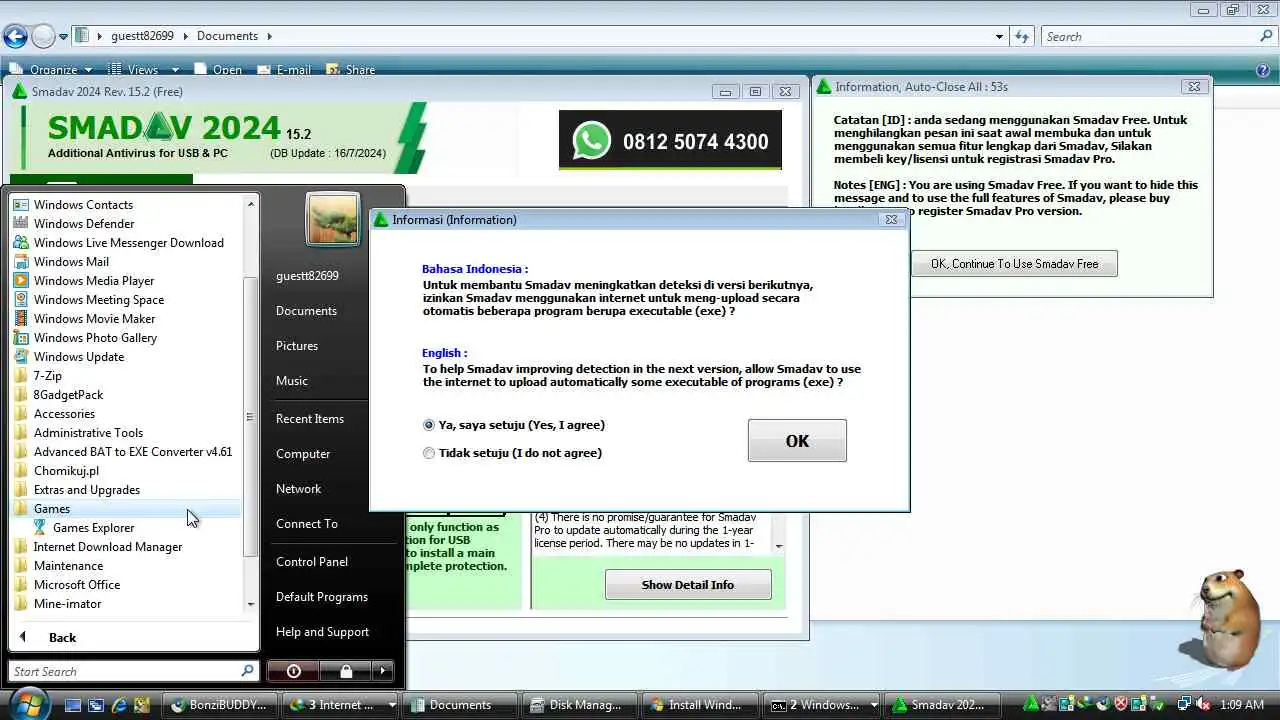Open Views dropdown in Explorer toolbar

[143, 69]
